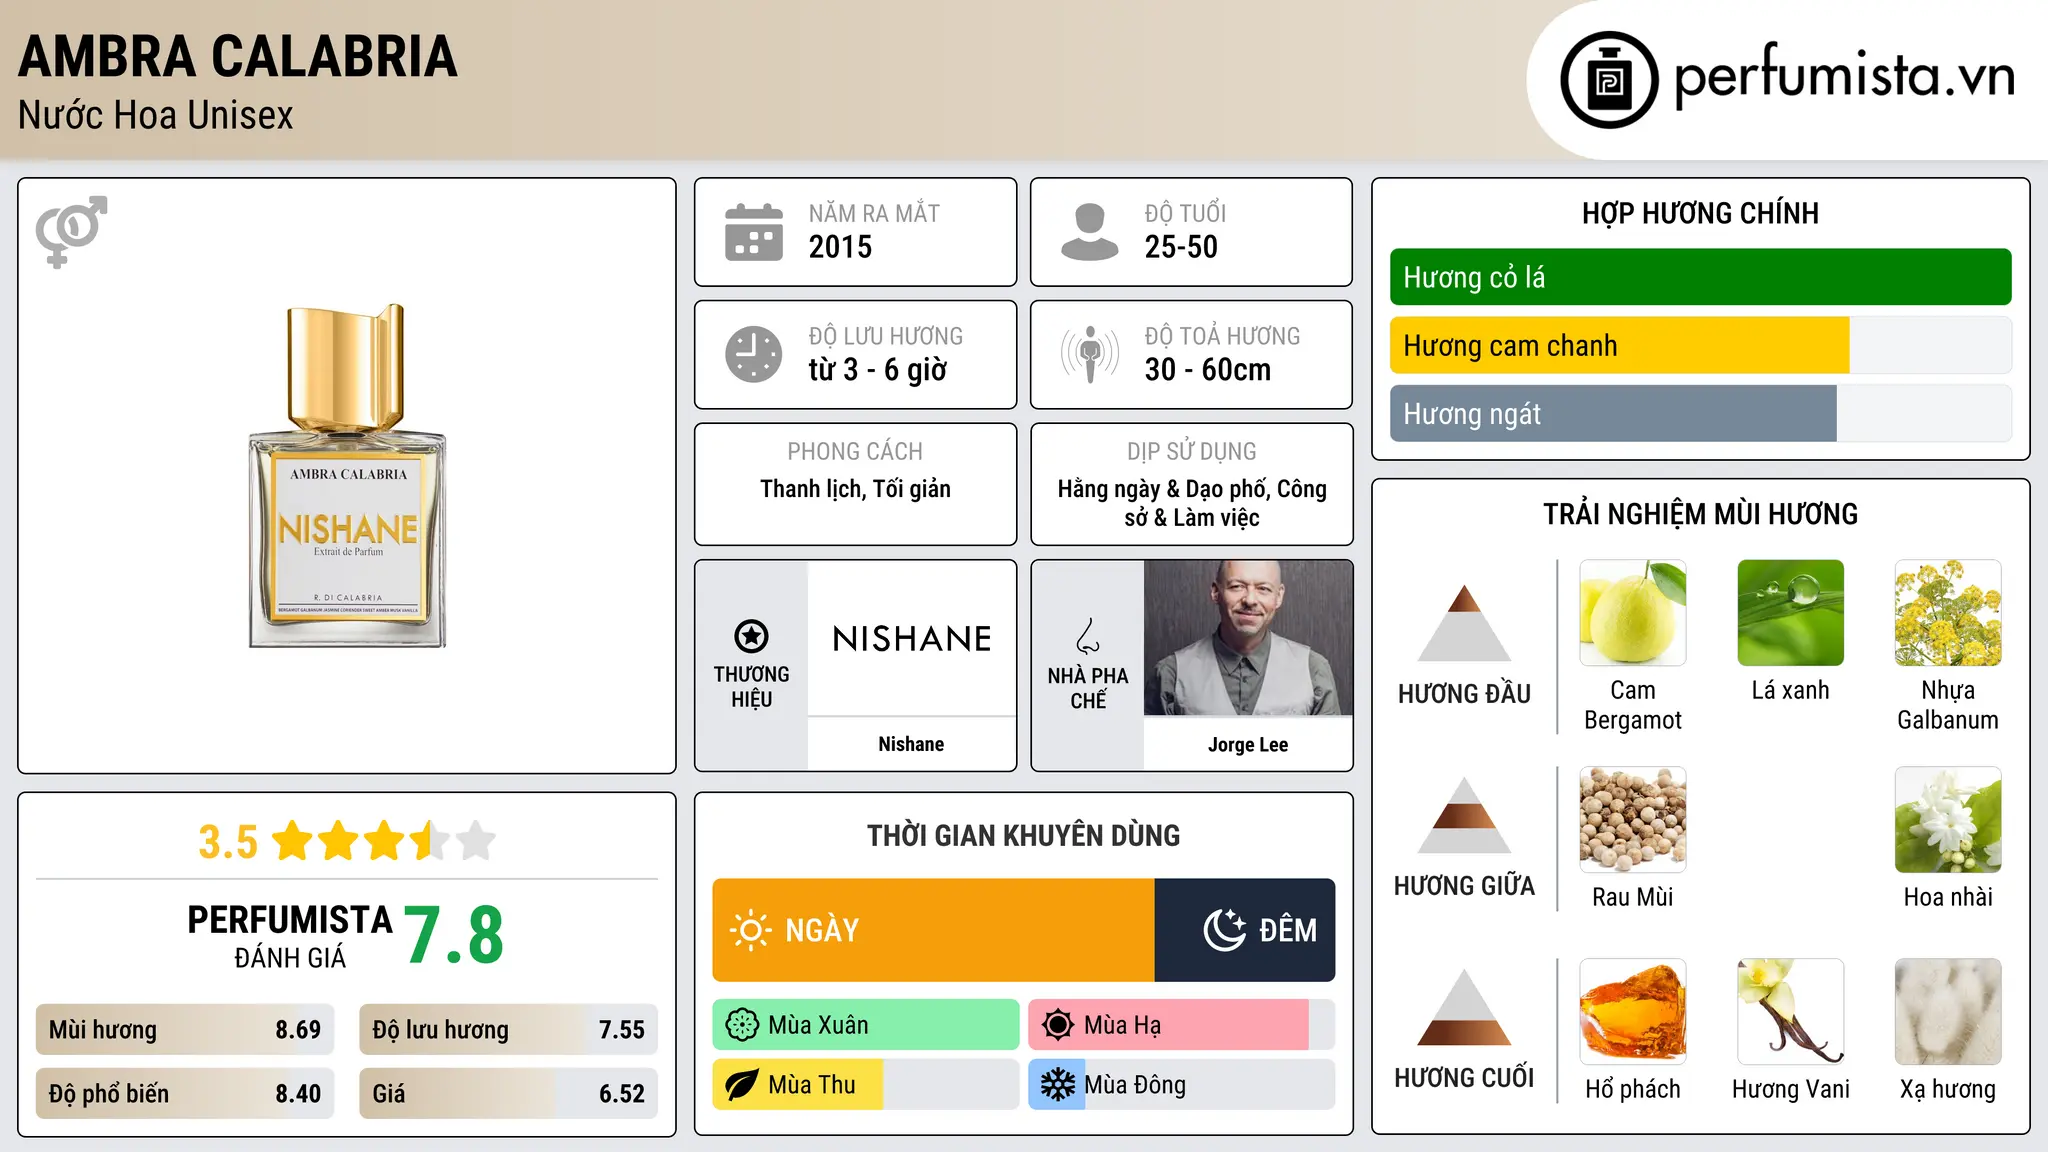Image resolution: width=2048 pixels, height=1152 pixels.
Task: Click the star rating icons next to 3.5
Action: (384, 841)
